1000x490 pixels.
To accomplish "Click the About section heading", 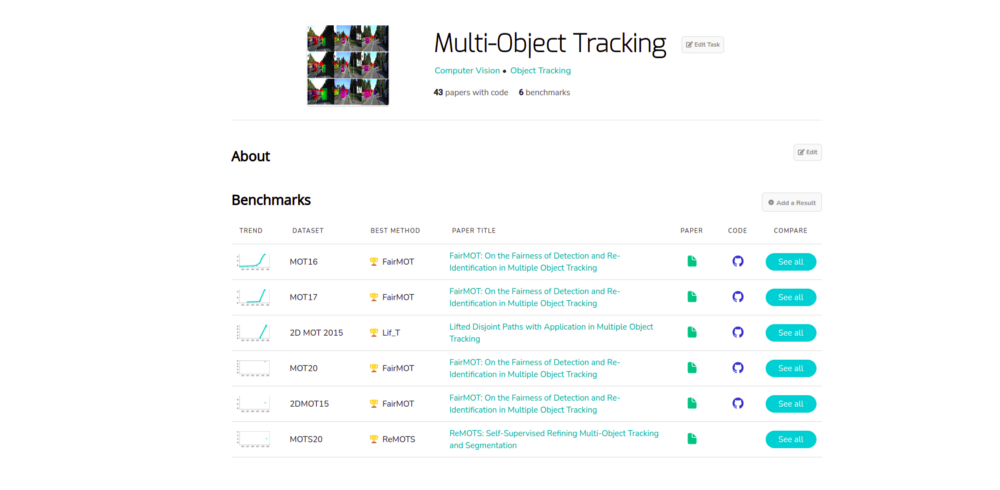I will point(251,156).
